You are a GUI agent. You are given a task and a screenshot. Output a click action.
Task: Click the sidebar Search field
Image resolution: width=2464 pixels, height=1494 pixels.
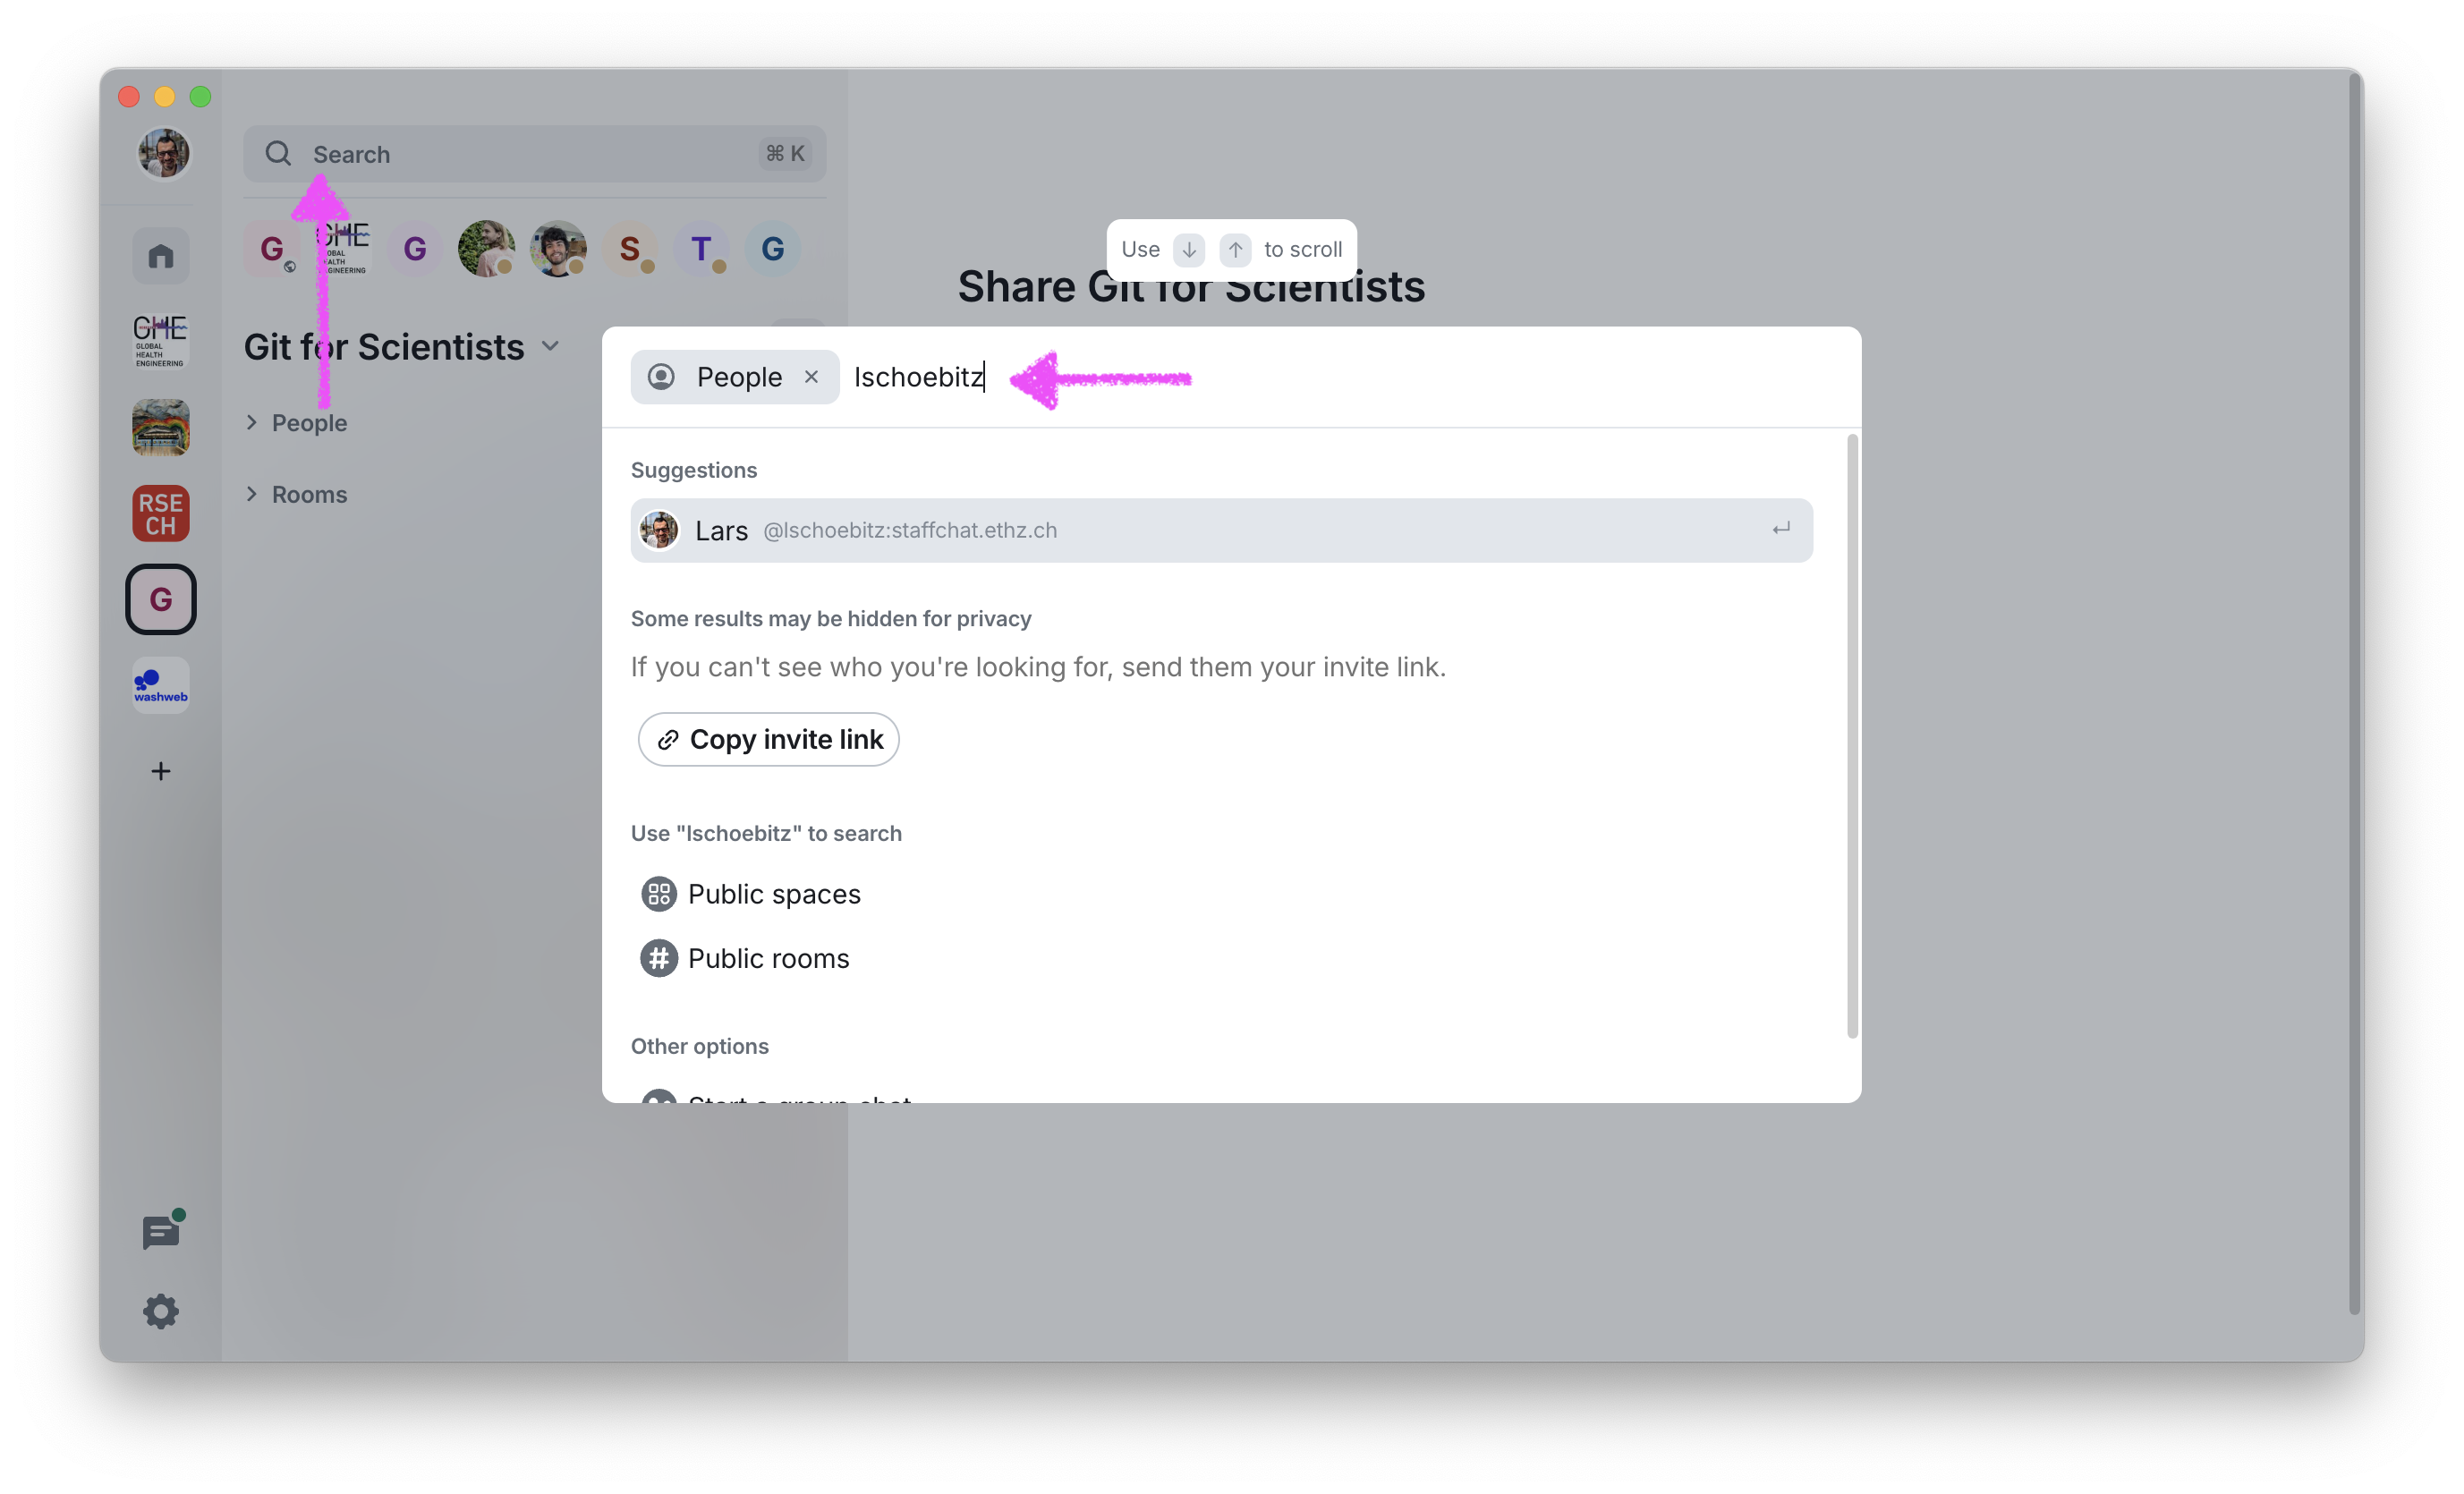click(x=533, y=154)
